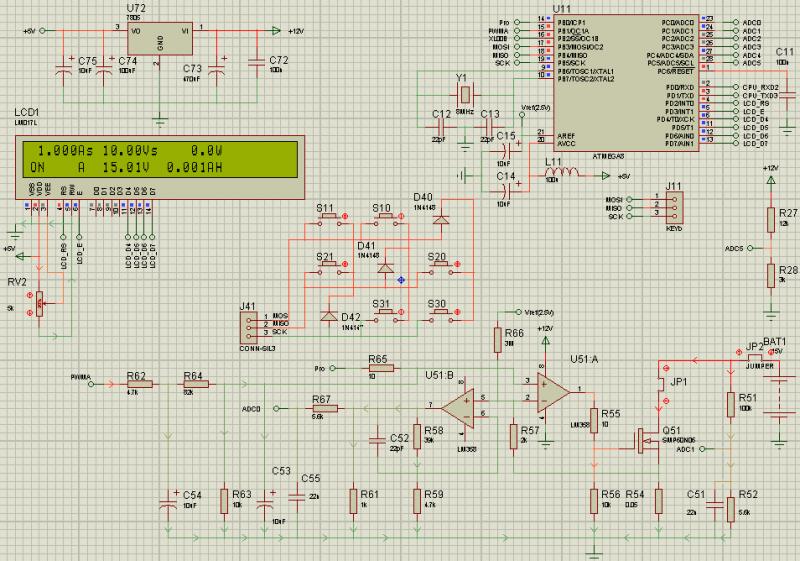The width and height of the screenshot is (800, 561).
Task: Select the BAT1 battery symbol
Action: [x=777, y=383]
